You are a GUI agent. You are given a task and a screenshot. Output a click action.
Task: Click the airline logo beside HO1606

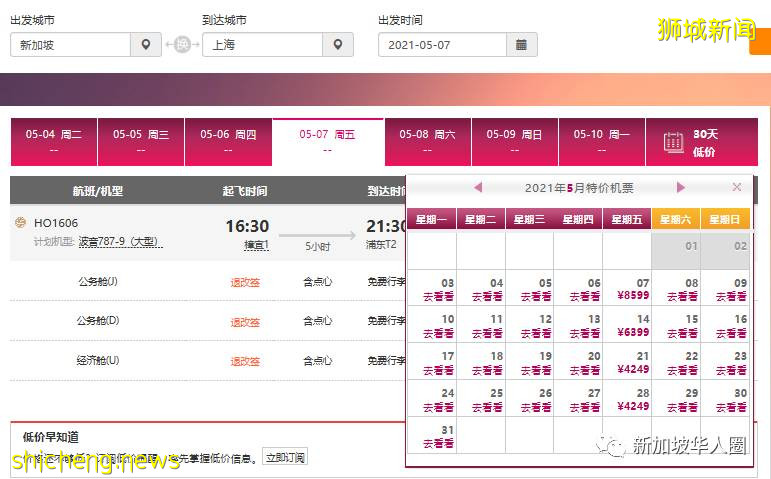point(20,222)
